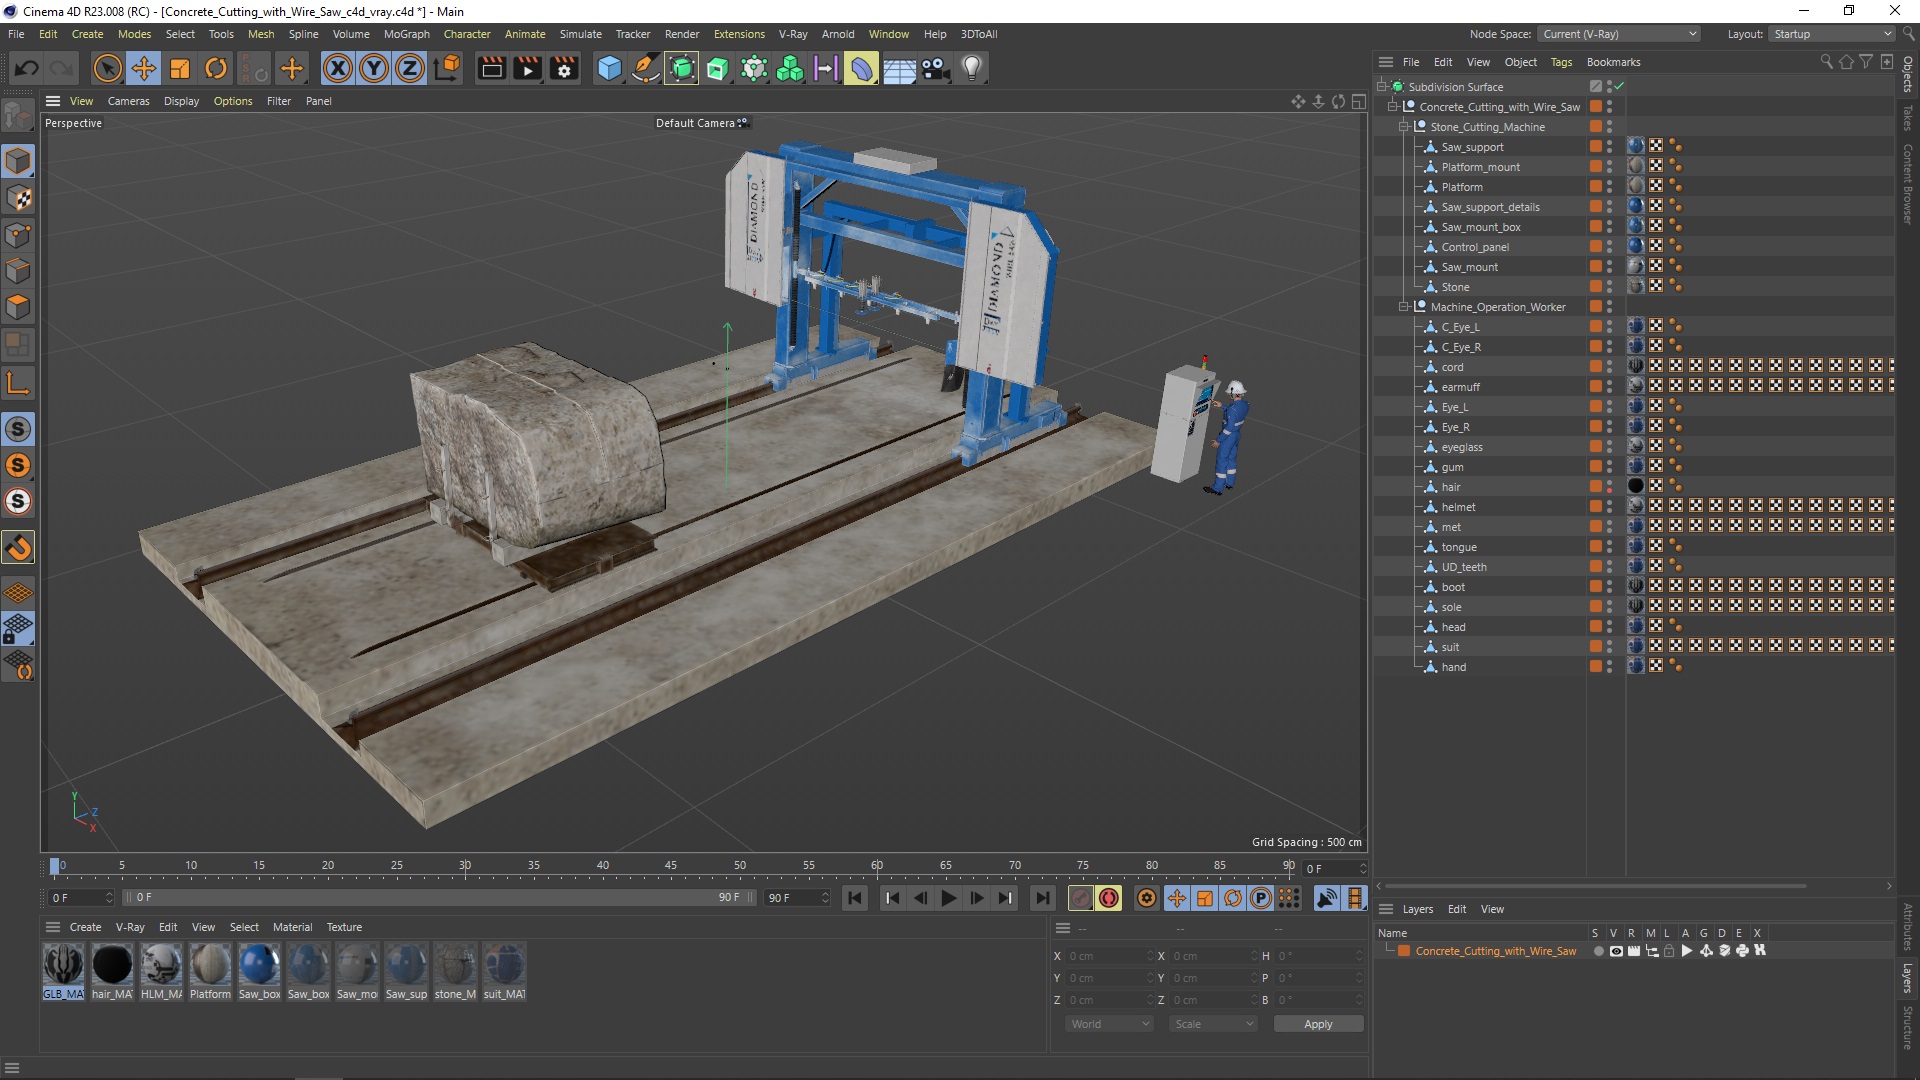Add a Cube primitive object
This screenshot has height=1080, width=1920.
tap(609, 68)
